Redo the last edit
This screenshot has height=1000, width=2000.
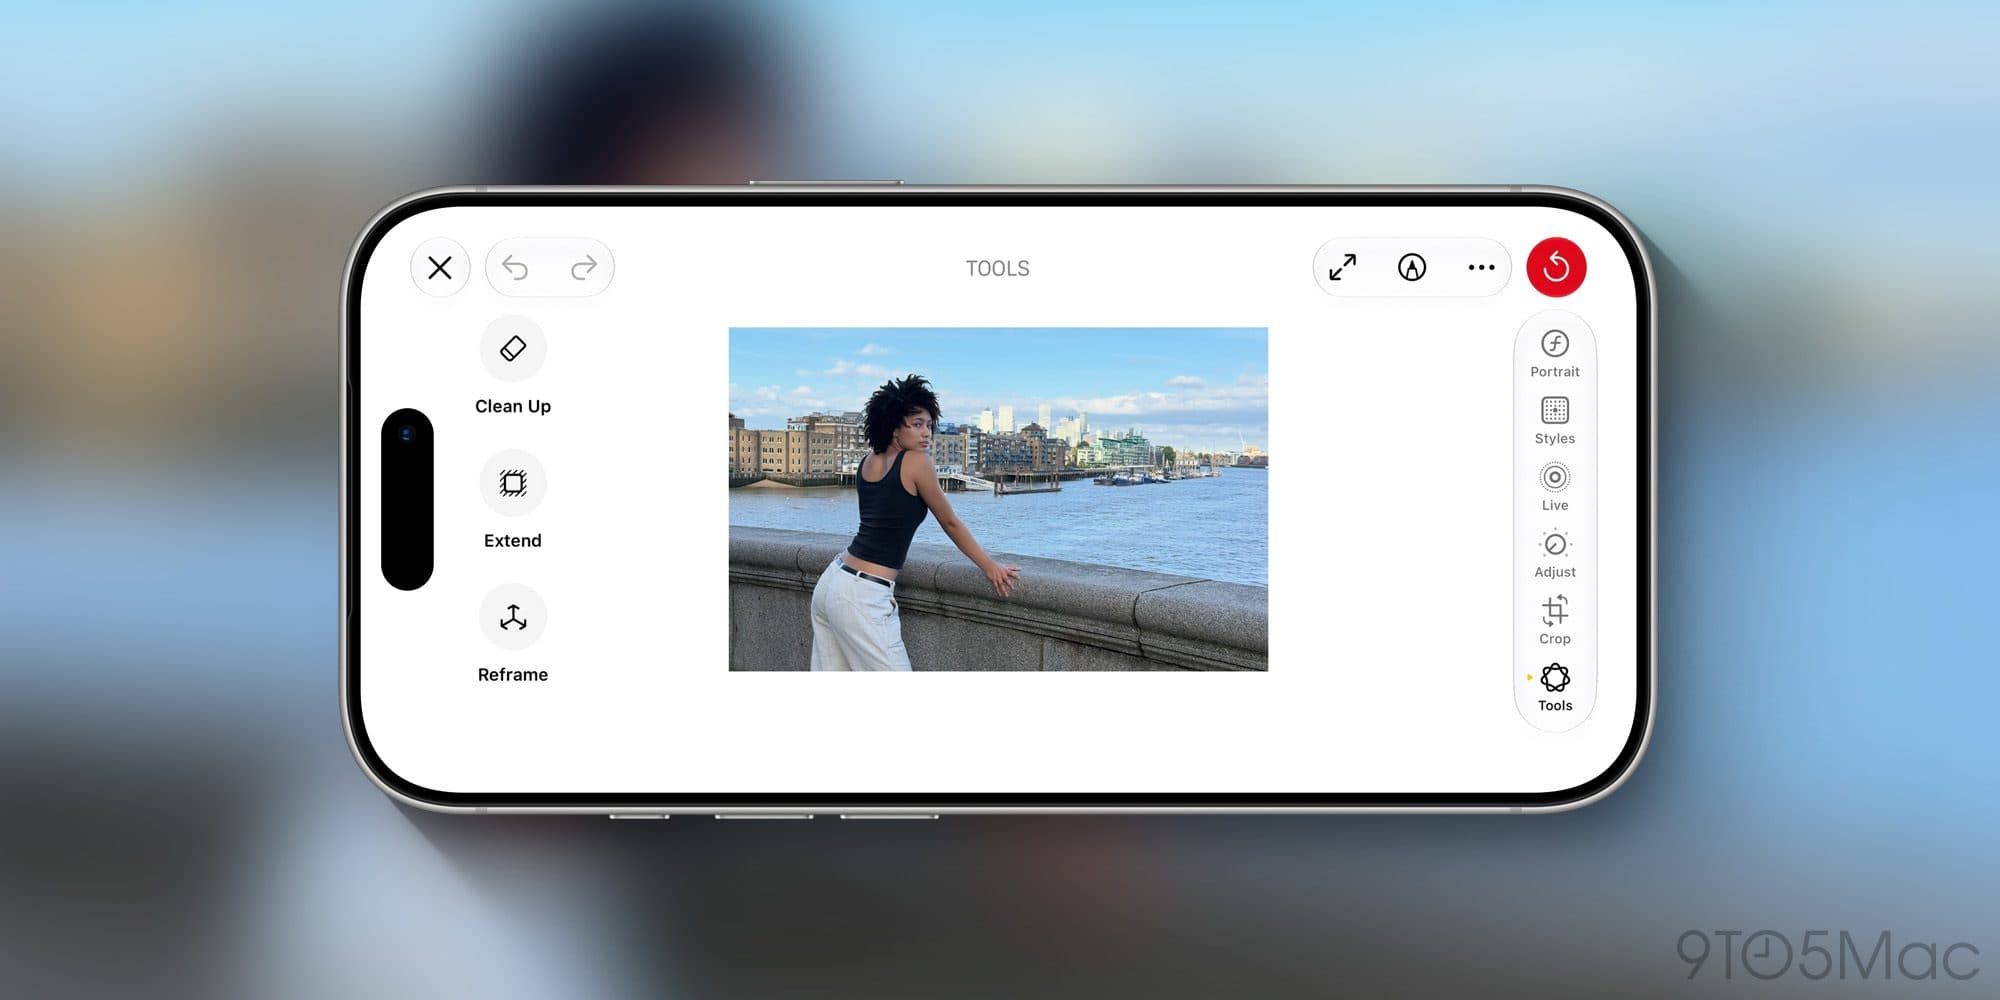click(584, 268)
